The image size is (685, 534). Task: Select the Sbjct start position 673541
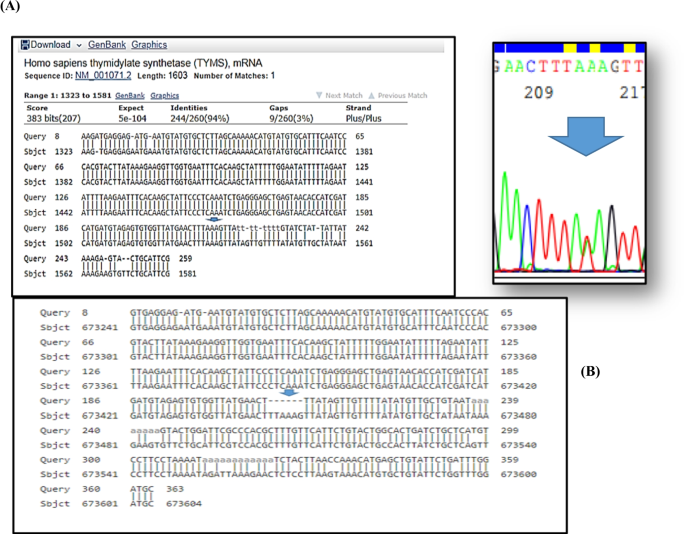[100, 474]
